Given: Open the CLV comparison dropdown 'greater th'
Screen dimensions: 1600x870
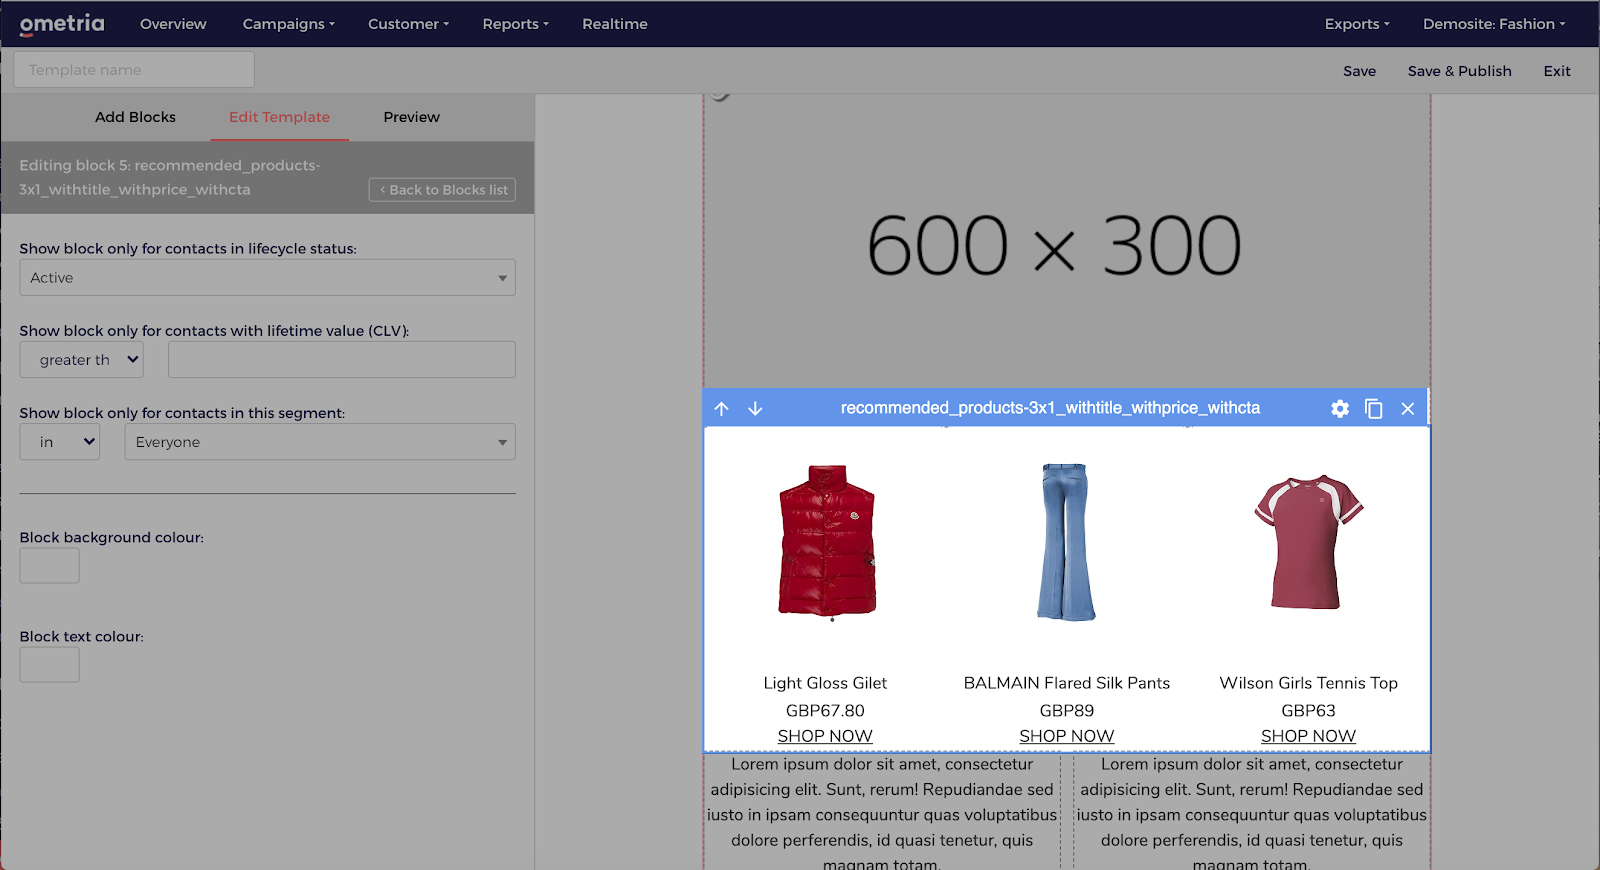Looking at the screenshot, I should 82,360.
